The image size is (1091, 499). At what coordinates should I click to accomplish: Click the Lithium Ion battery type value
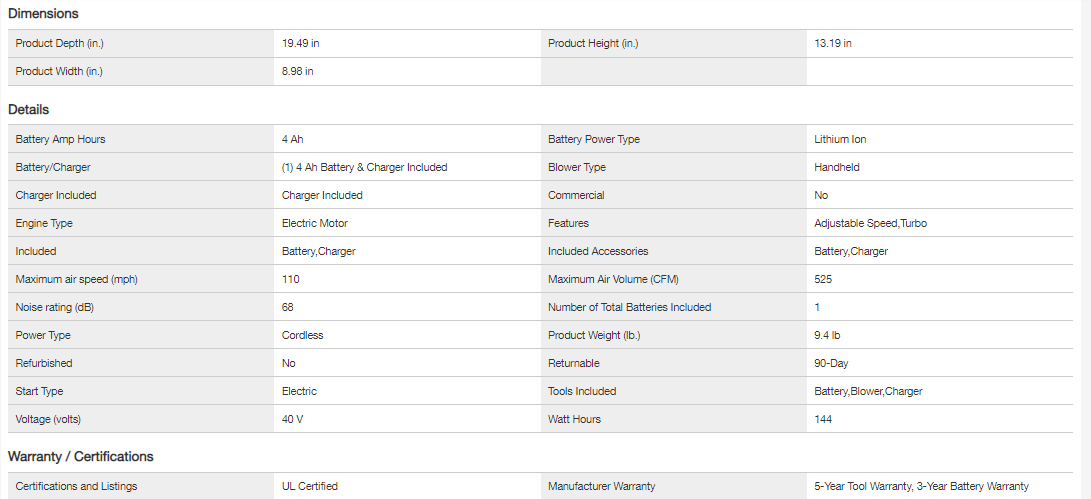tap(840, 140)
